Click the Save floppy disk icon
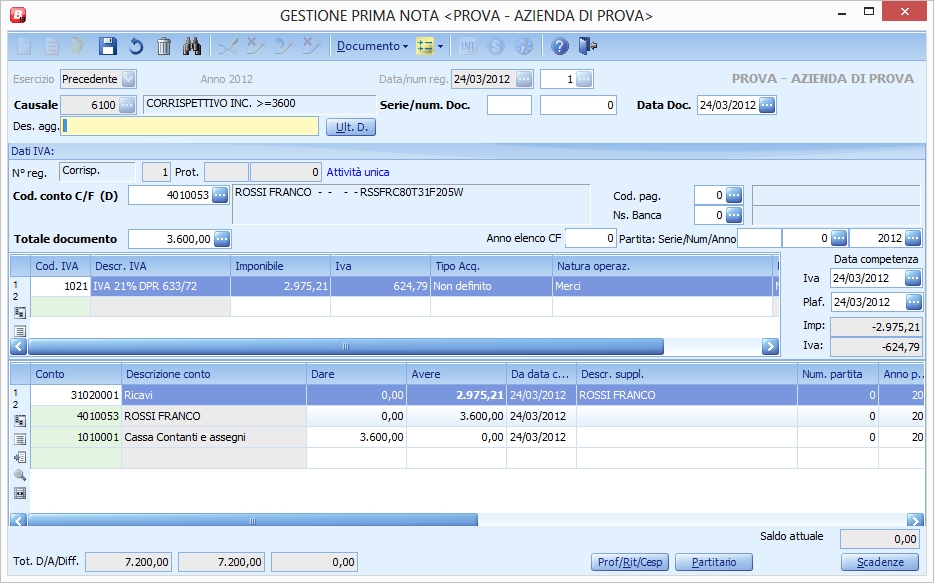 pyautogui.click(x=108, y=46)
